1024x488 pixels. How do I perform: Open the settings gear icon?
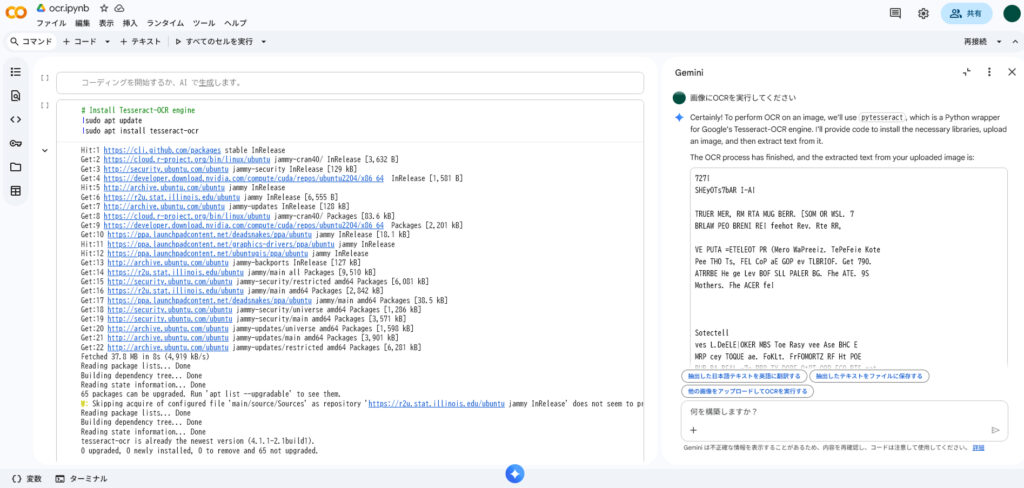tap(923, 13)
